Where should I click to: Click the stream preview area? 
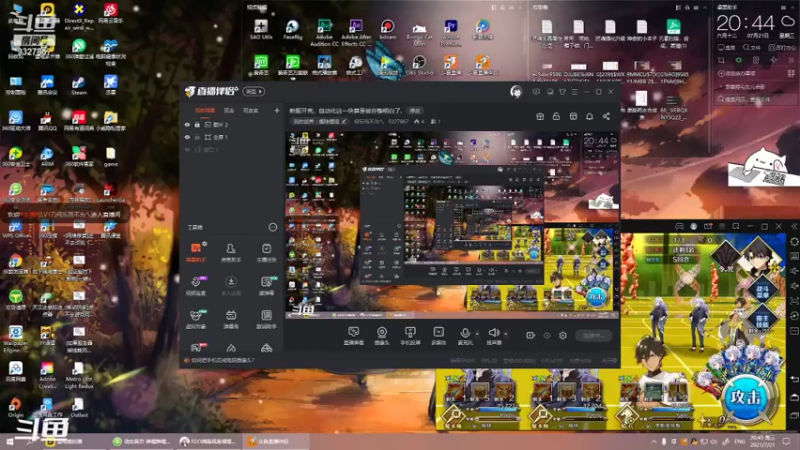[452, 225]
